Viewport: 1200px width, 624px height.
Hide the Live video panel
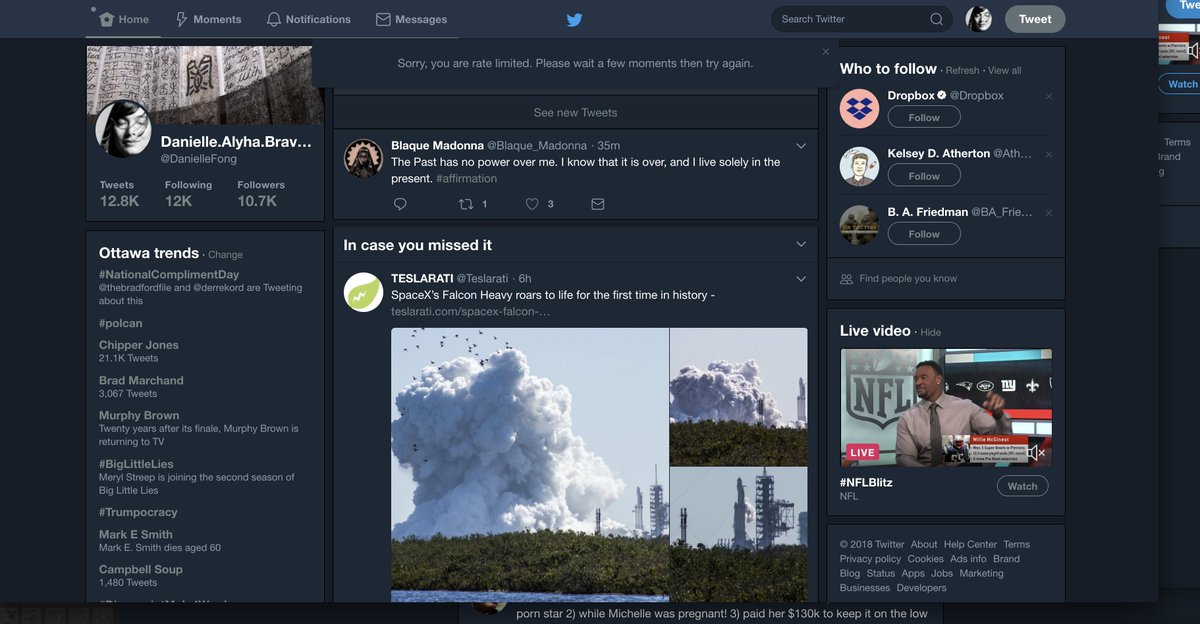click(x=931, y=332)
